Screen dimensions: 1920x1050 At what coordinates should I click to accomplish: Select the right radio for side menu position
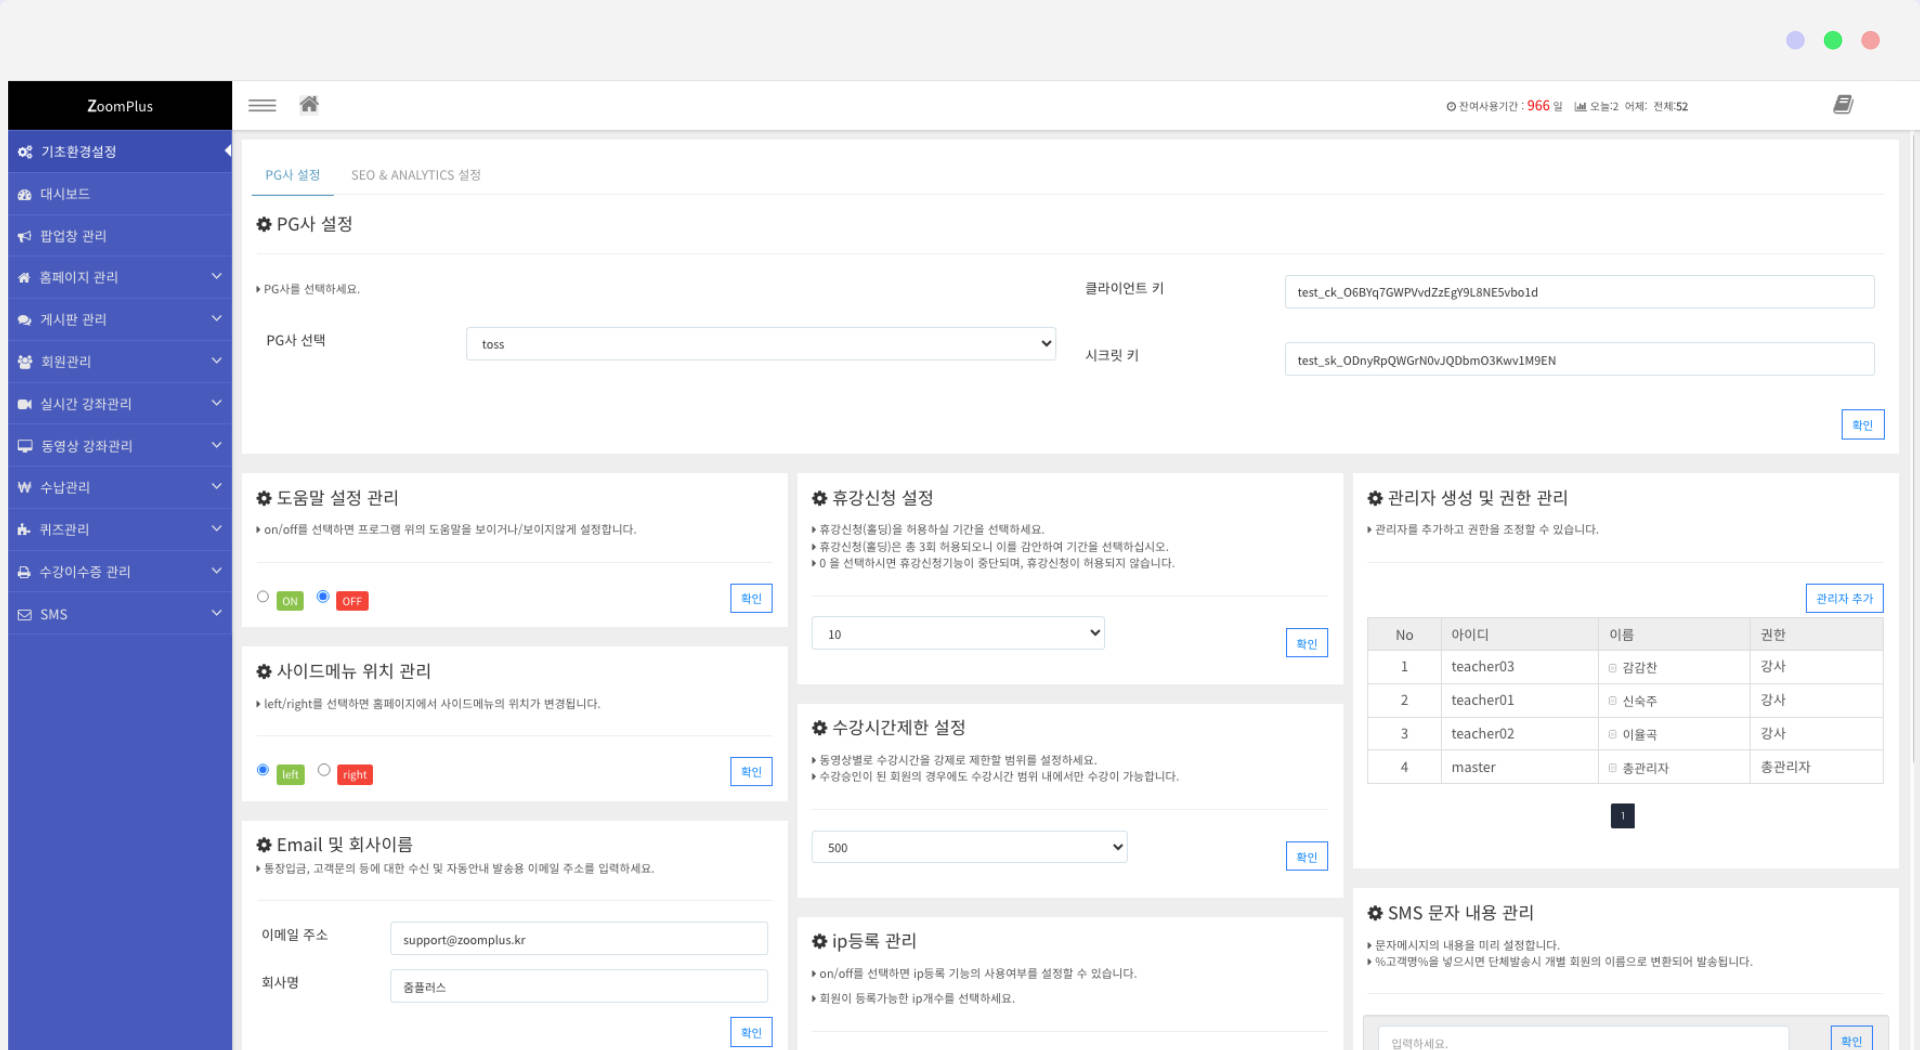click(324, 770)
